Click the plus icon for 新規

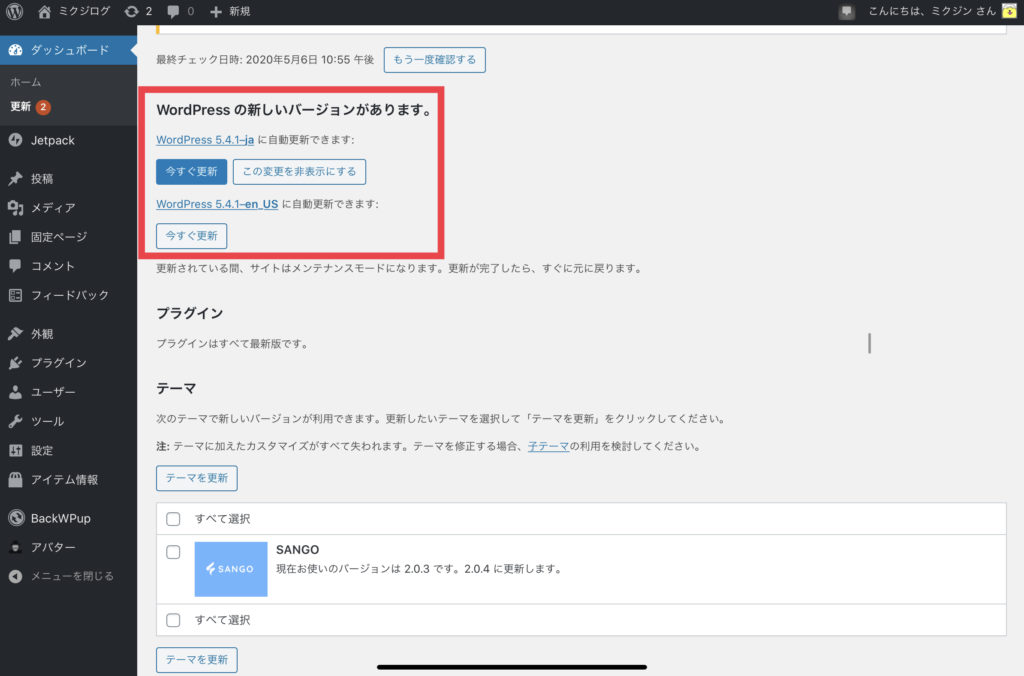216,12
